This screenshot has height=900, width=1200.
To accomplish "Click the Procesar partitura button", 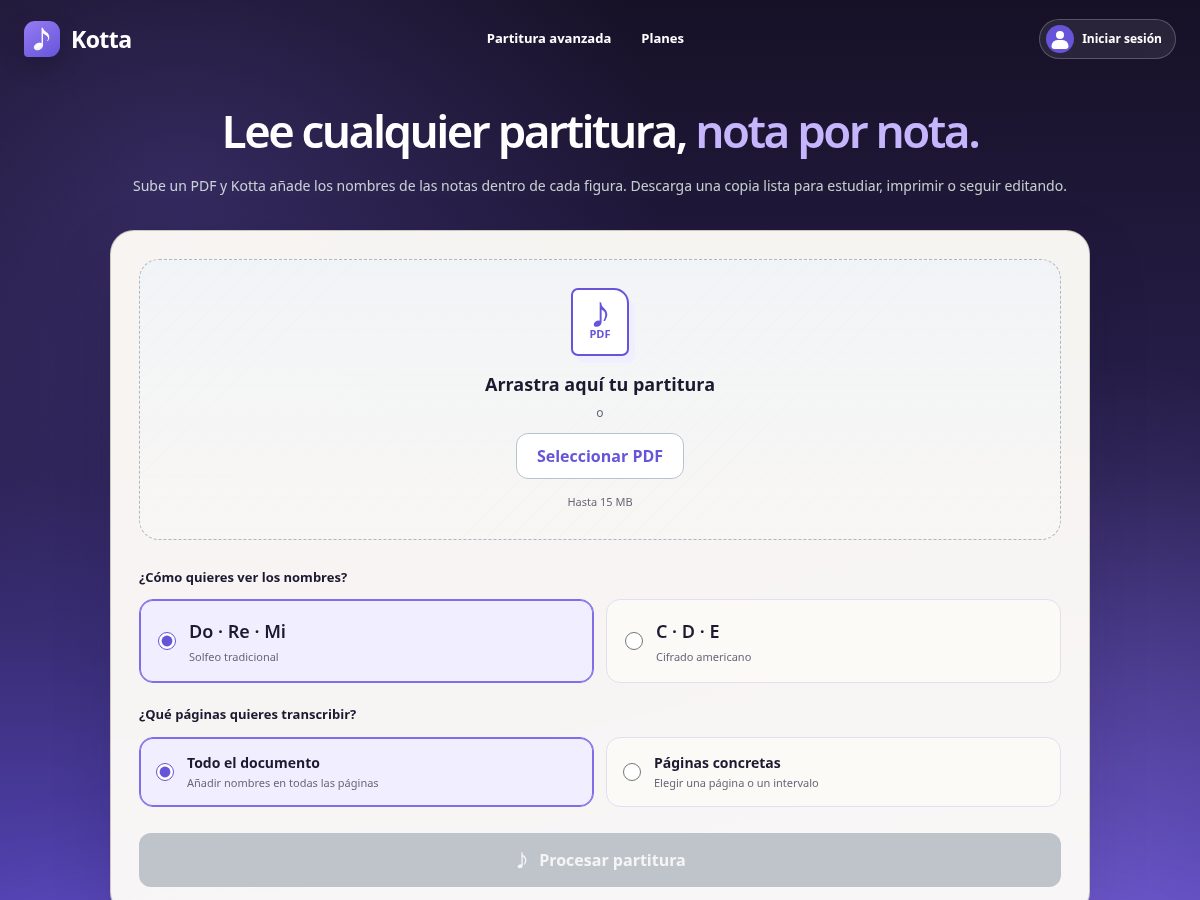I will pos(600,860).
